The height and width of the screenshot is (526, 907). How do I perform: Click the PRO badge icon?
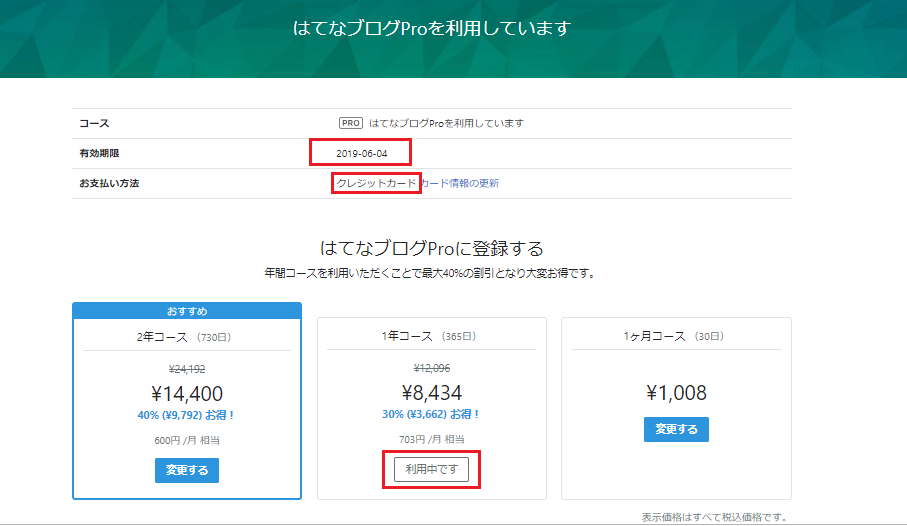[351, 123]
